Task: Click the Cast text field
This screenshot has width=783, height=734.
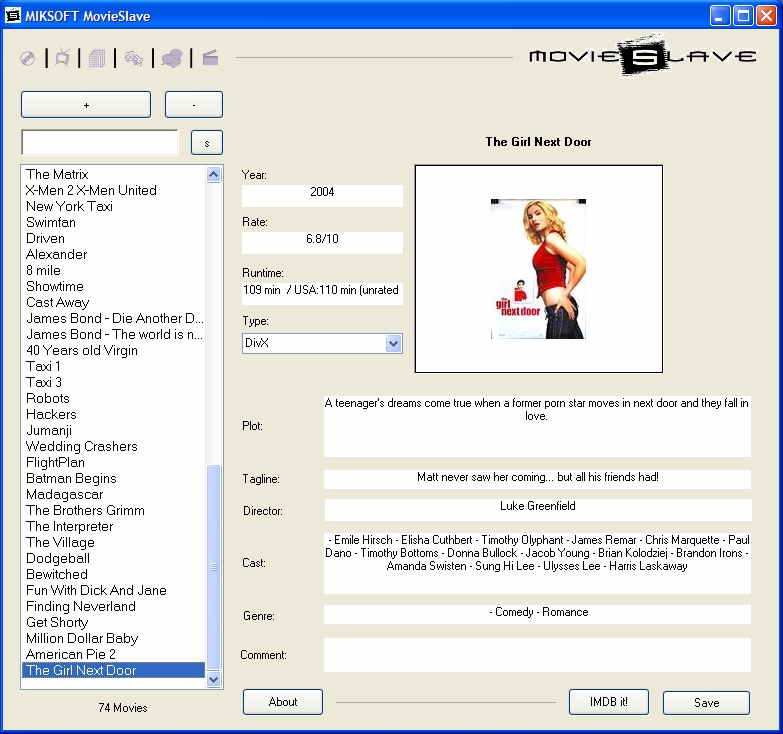Action: (537, 563)
